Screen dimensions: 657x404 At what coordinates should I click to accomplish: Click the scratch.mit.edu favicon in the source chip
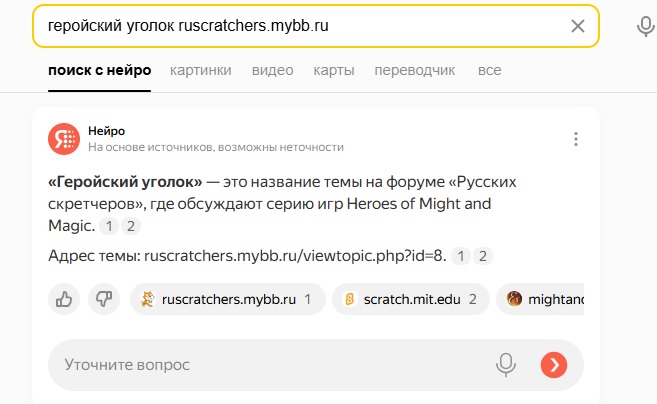[x=349, y=299]
